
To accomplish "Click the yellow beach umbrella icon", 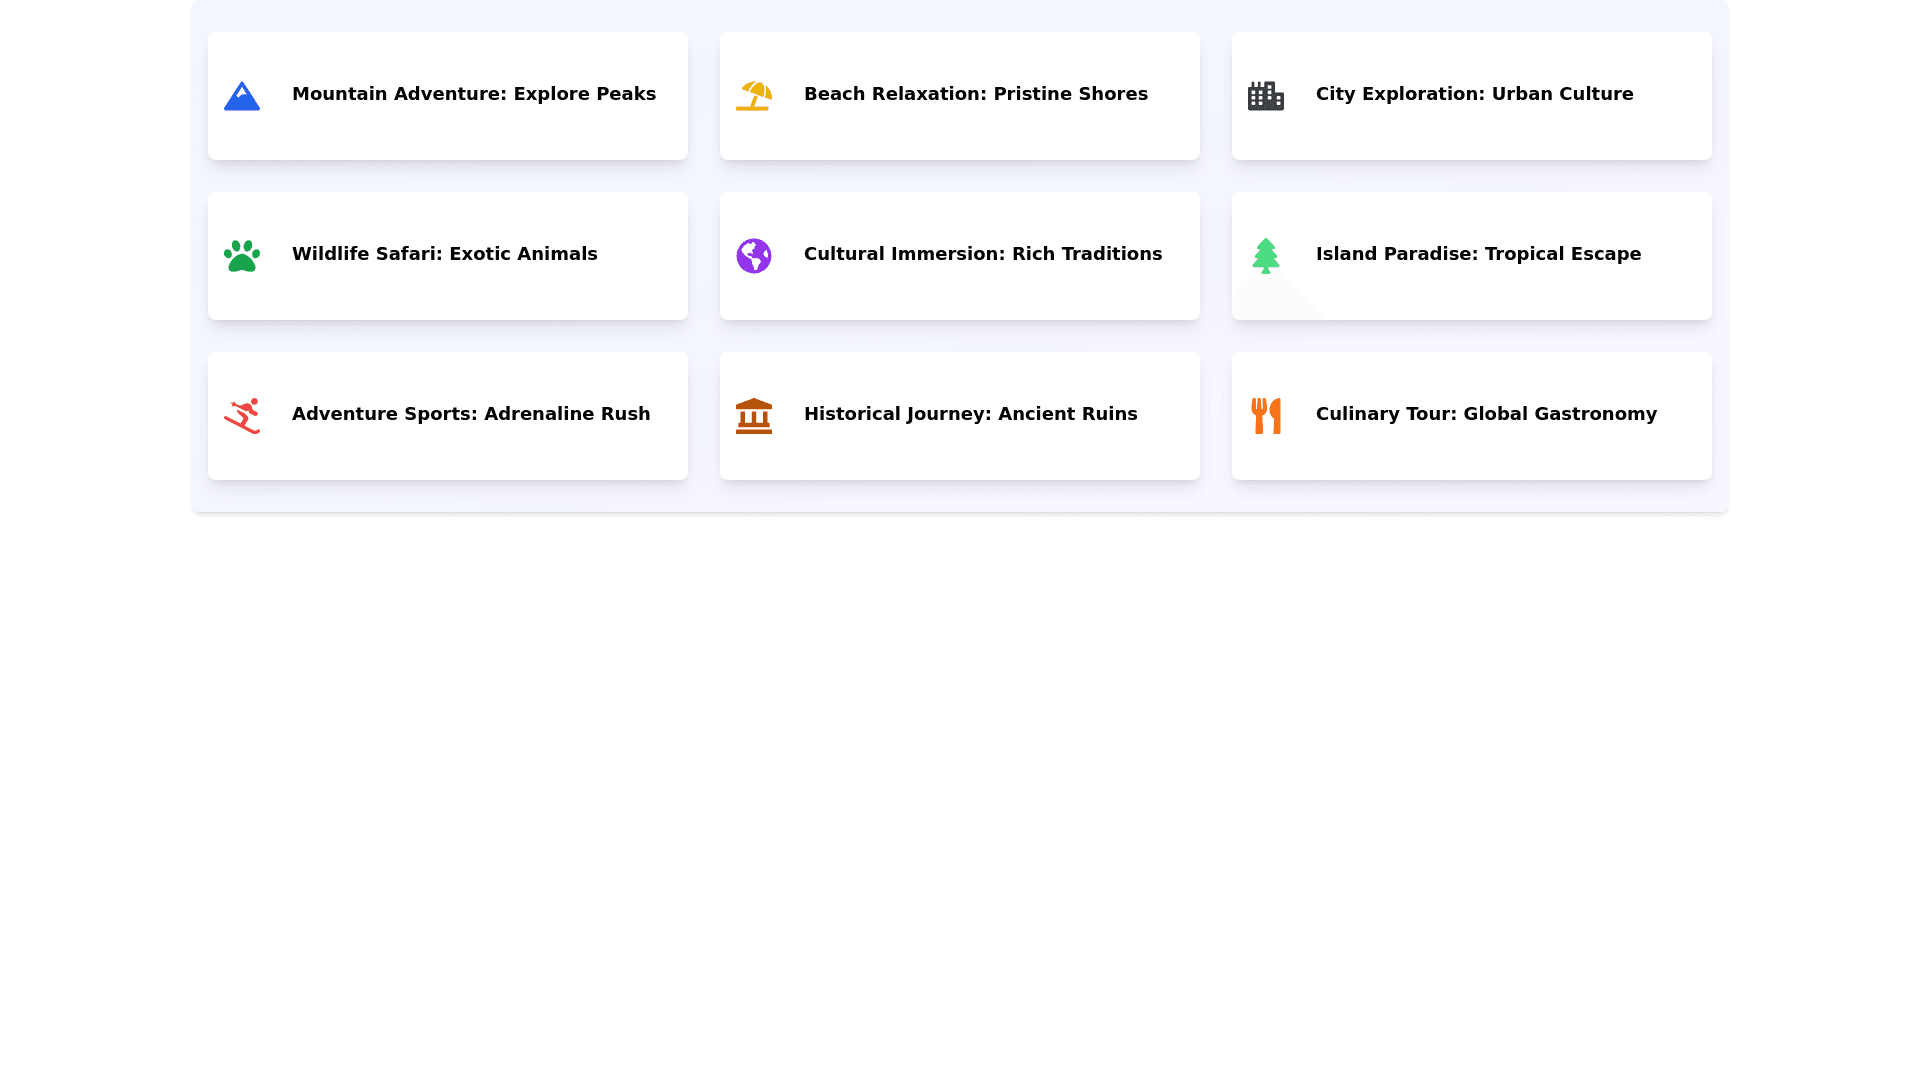I will coord(754,96).
